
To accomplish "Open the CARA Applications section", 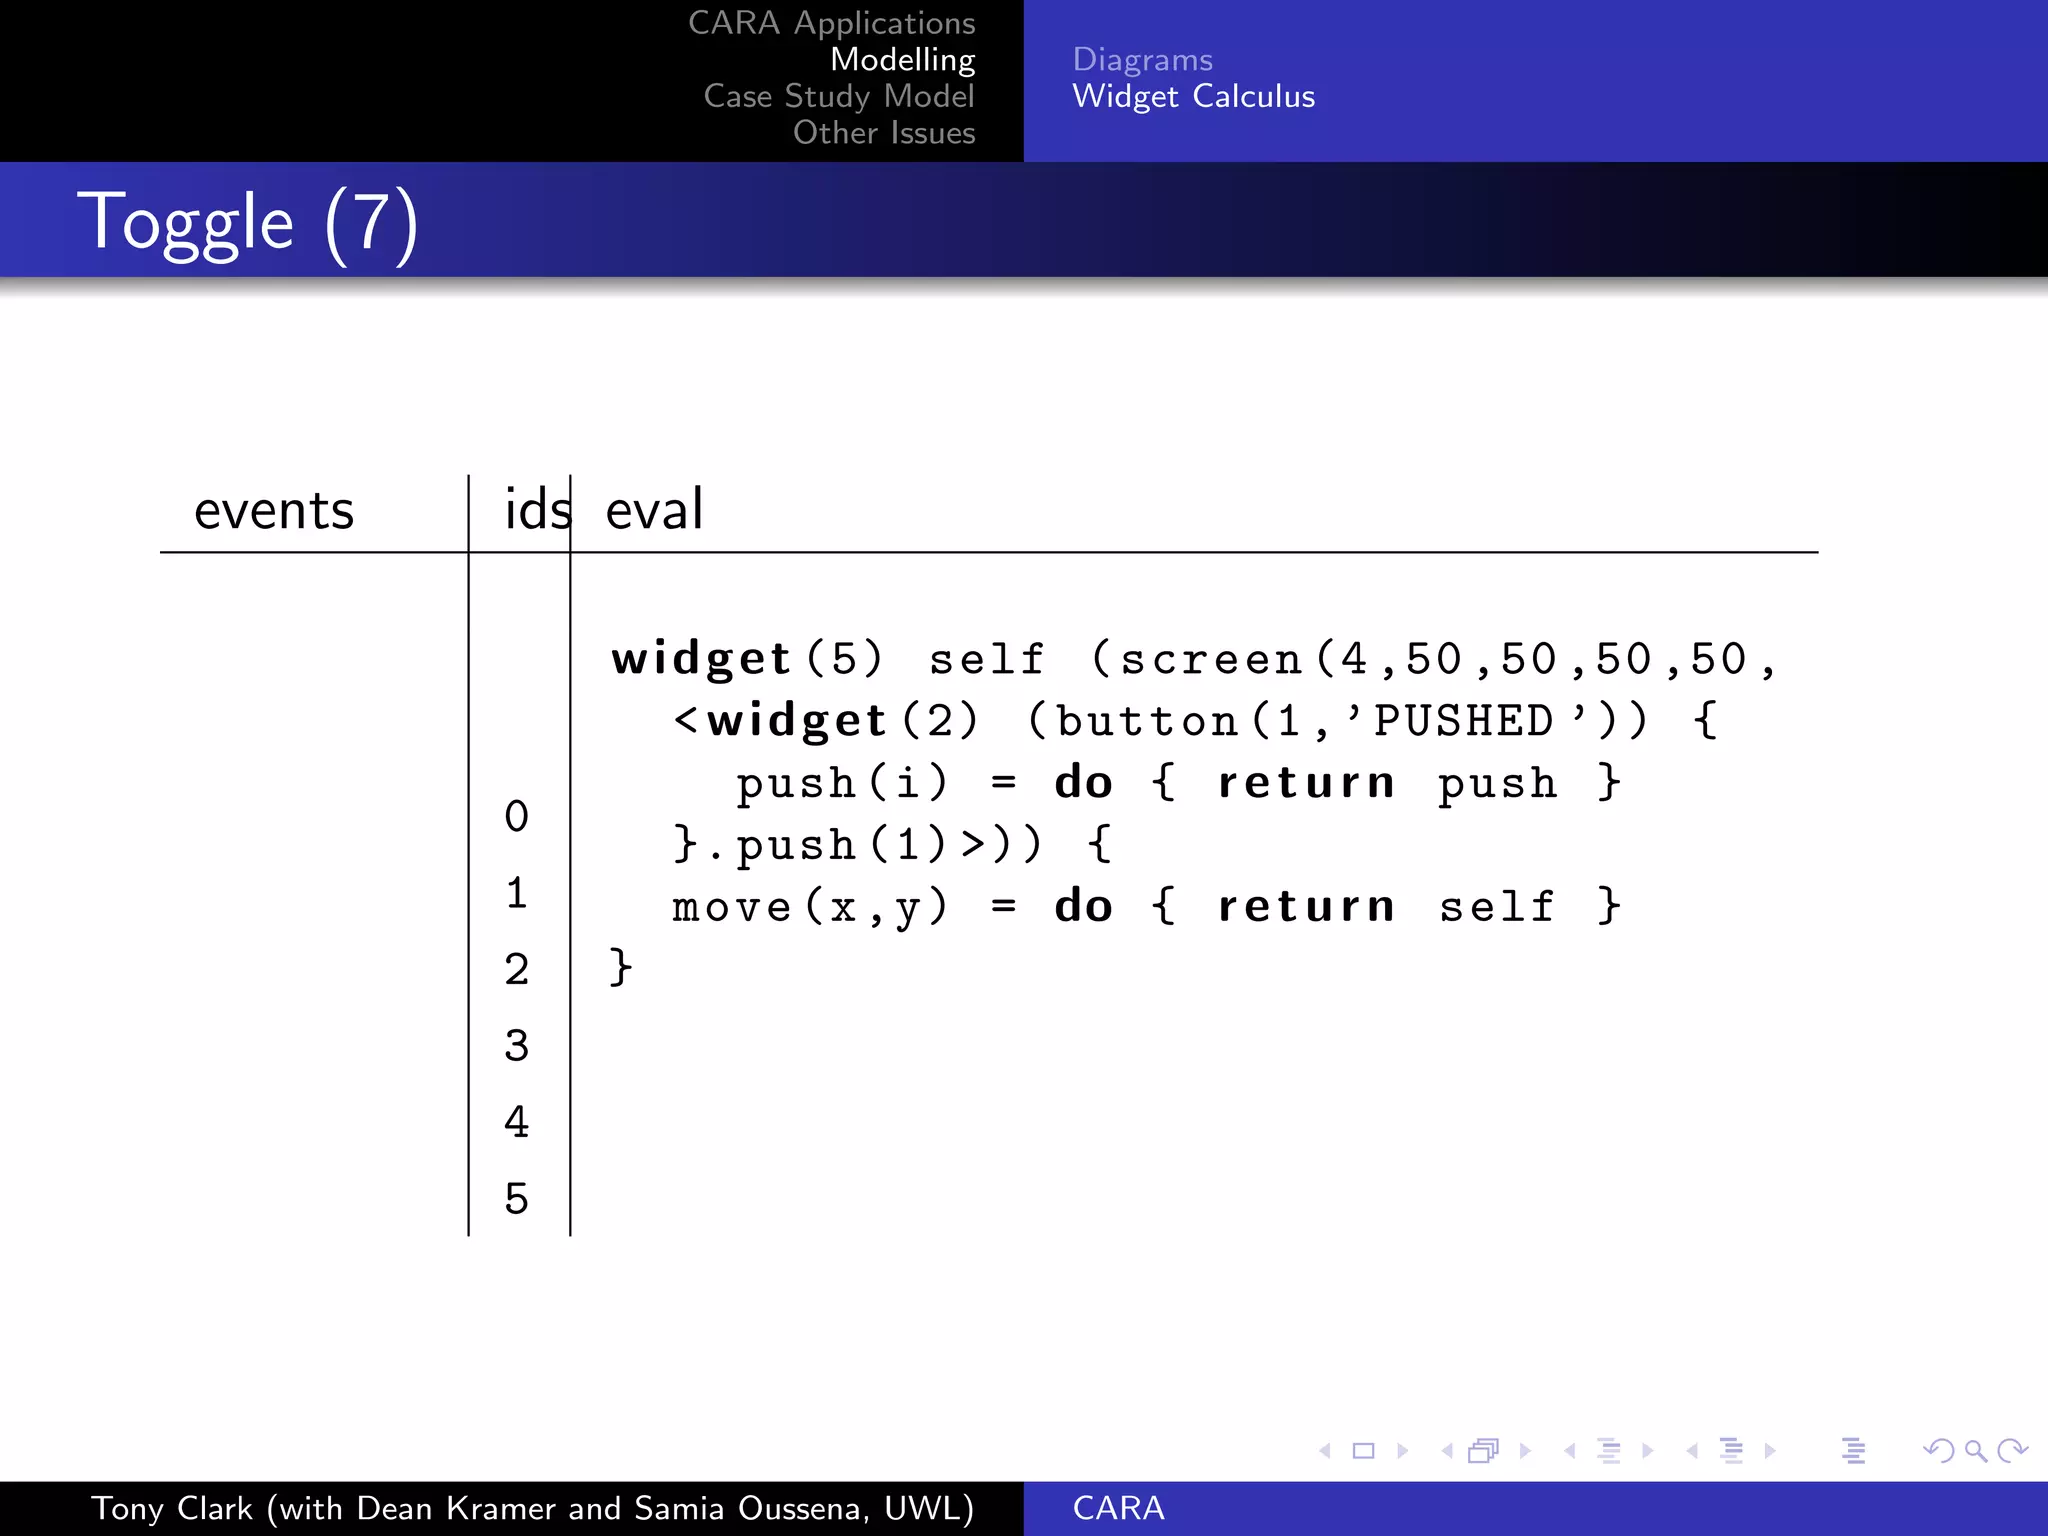I will tap(831, 23).
